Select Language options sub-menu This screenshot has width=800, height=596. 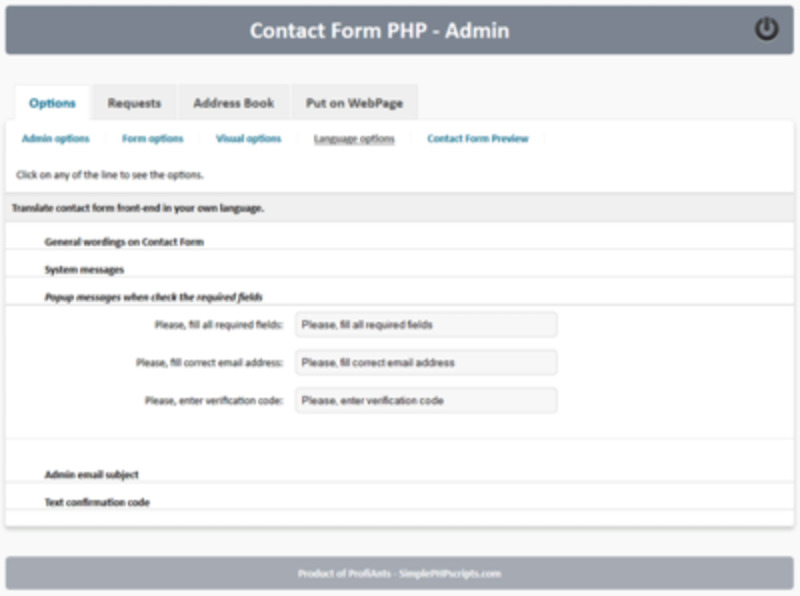354,139
